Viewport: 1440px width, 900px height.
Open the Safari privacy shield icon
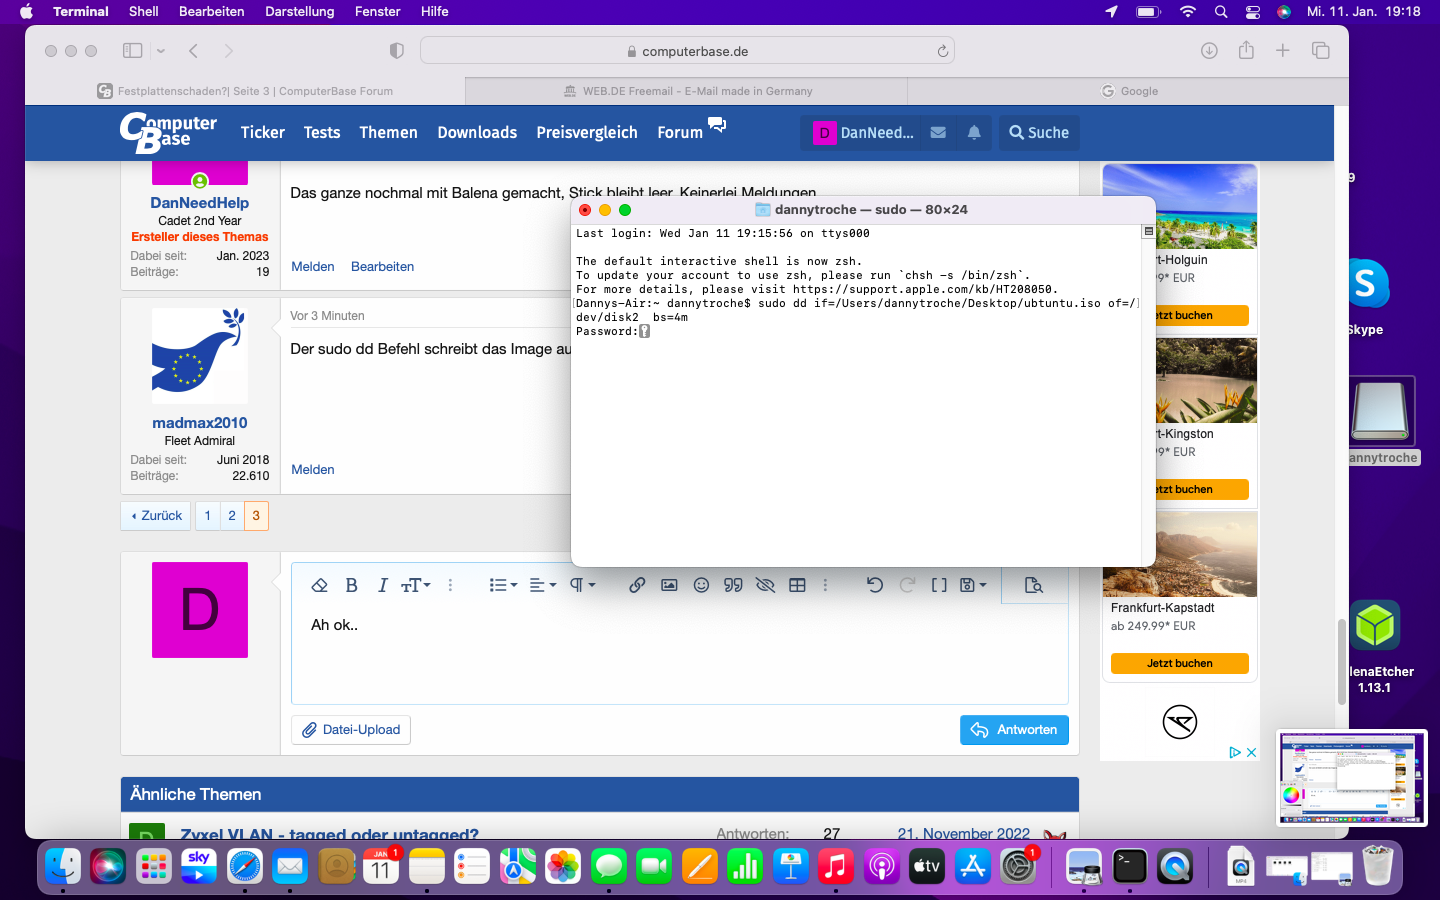(397, 51)
